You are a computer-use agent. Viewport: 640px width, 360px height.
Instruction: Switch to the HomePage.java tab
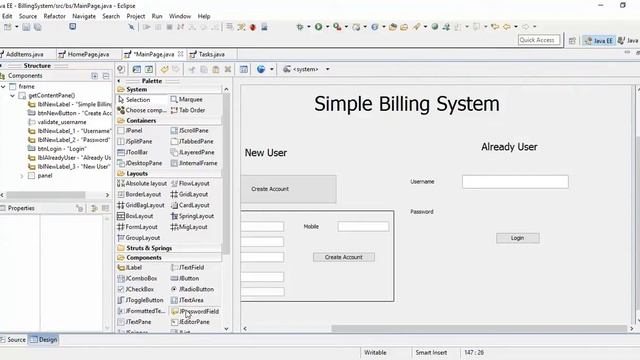(88, 54)
